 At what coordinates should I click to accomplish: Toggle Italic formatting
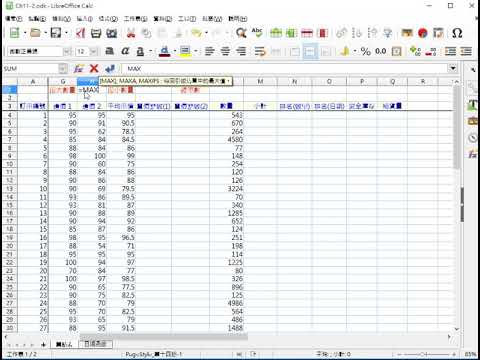click(125, 51)
